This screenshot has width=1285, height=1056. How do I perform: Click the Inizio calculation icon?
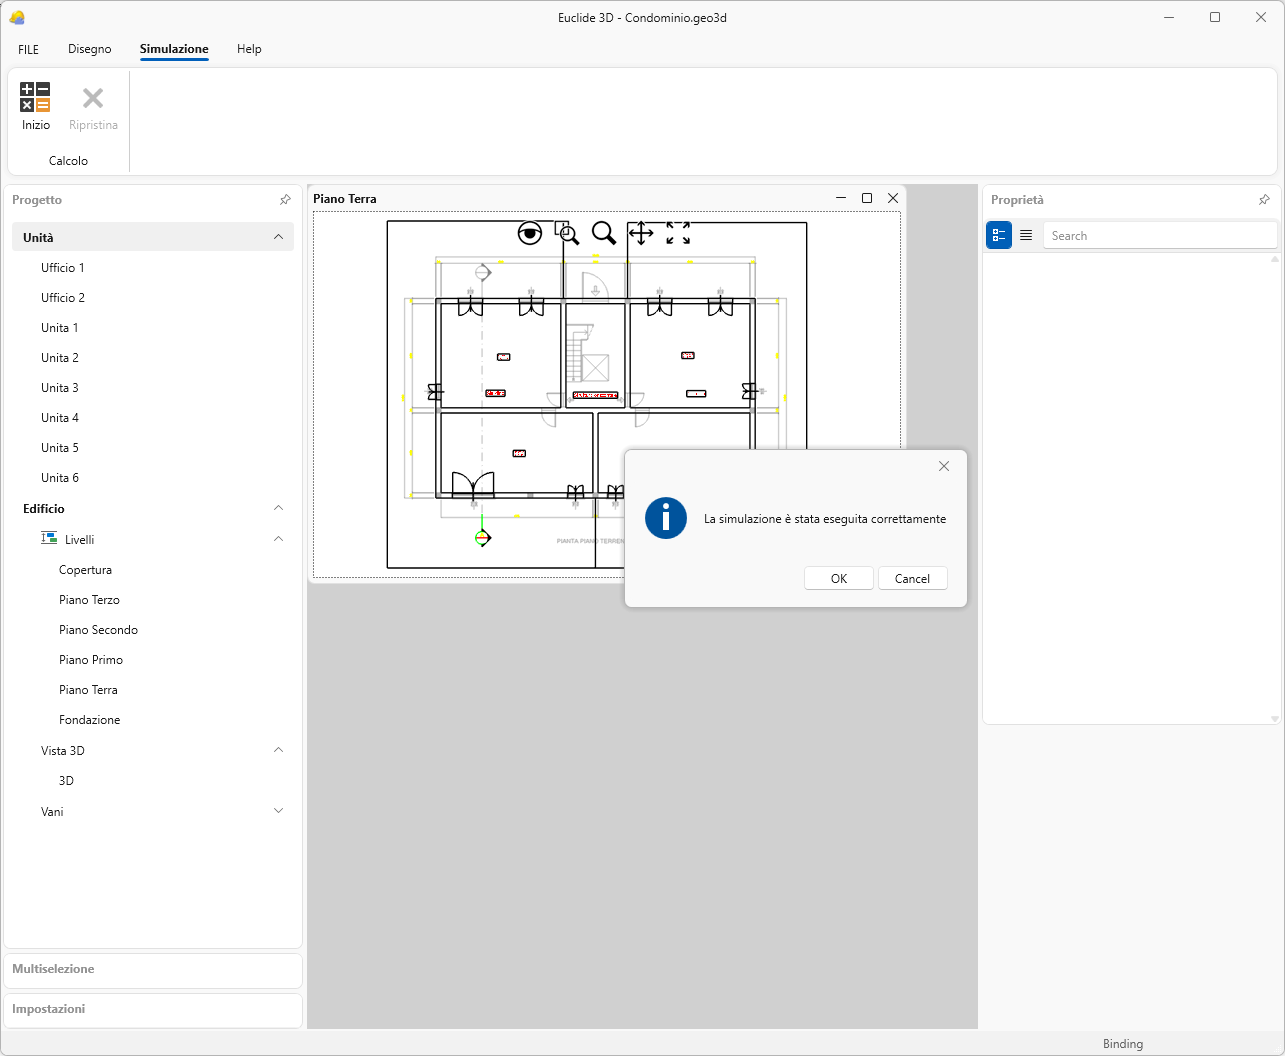coord(36,98)
